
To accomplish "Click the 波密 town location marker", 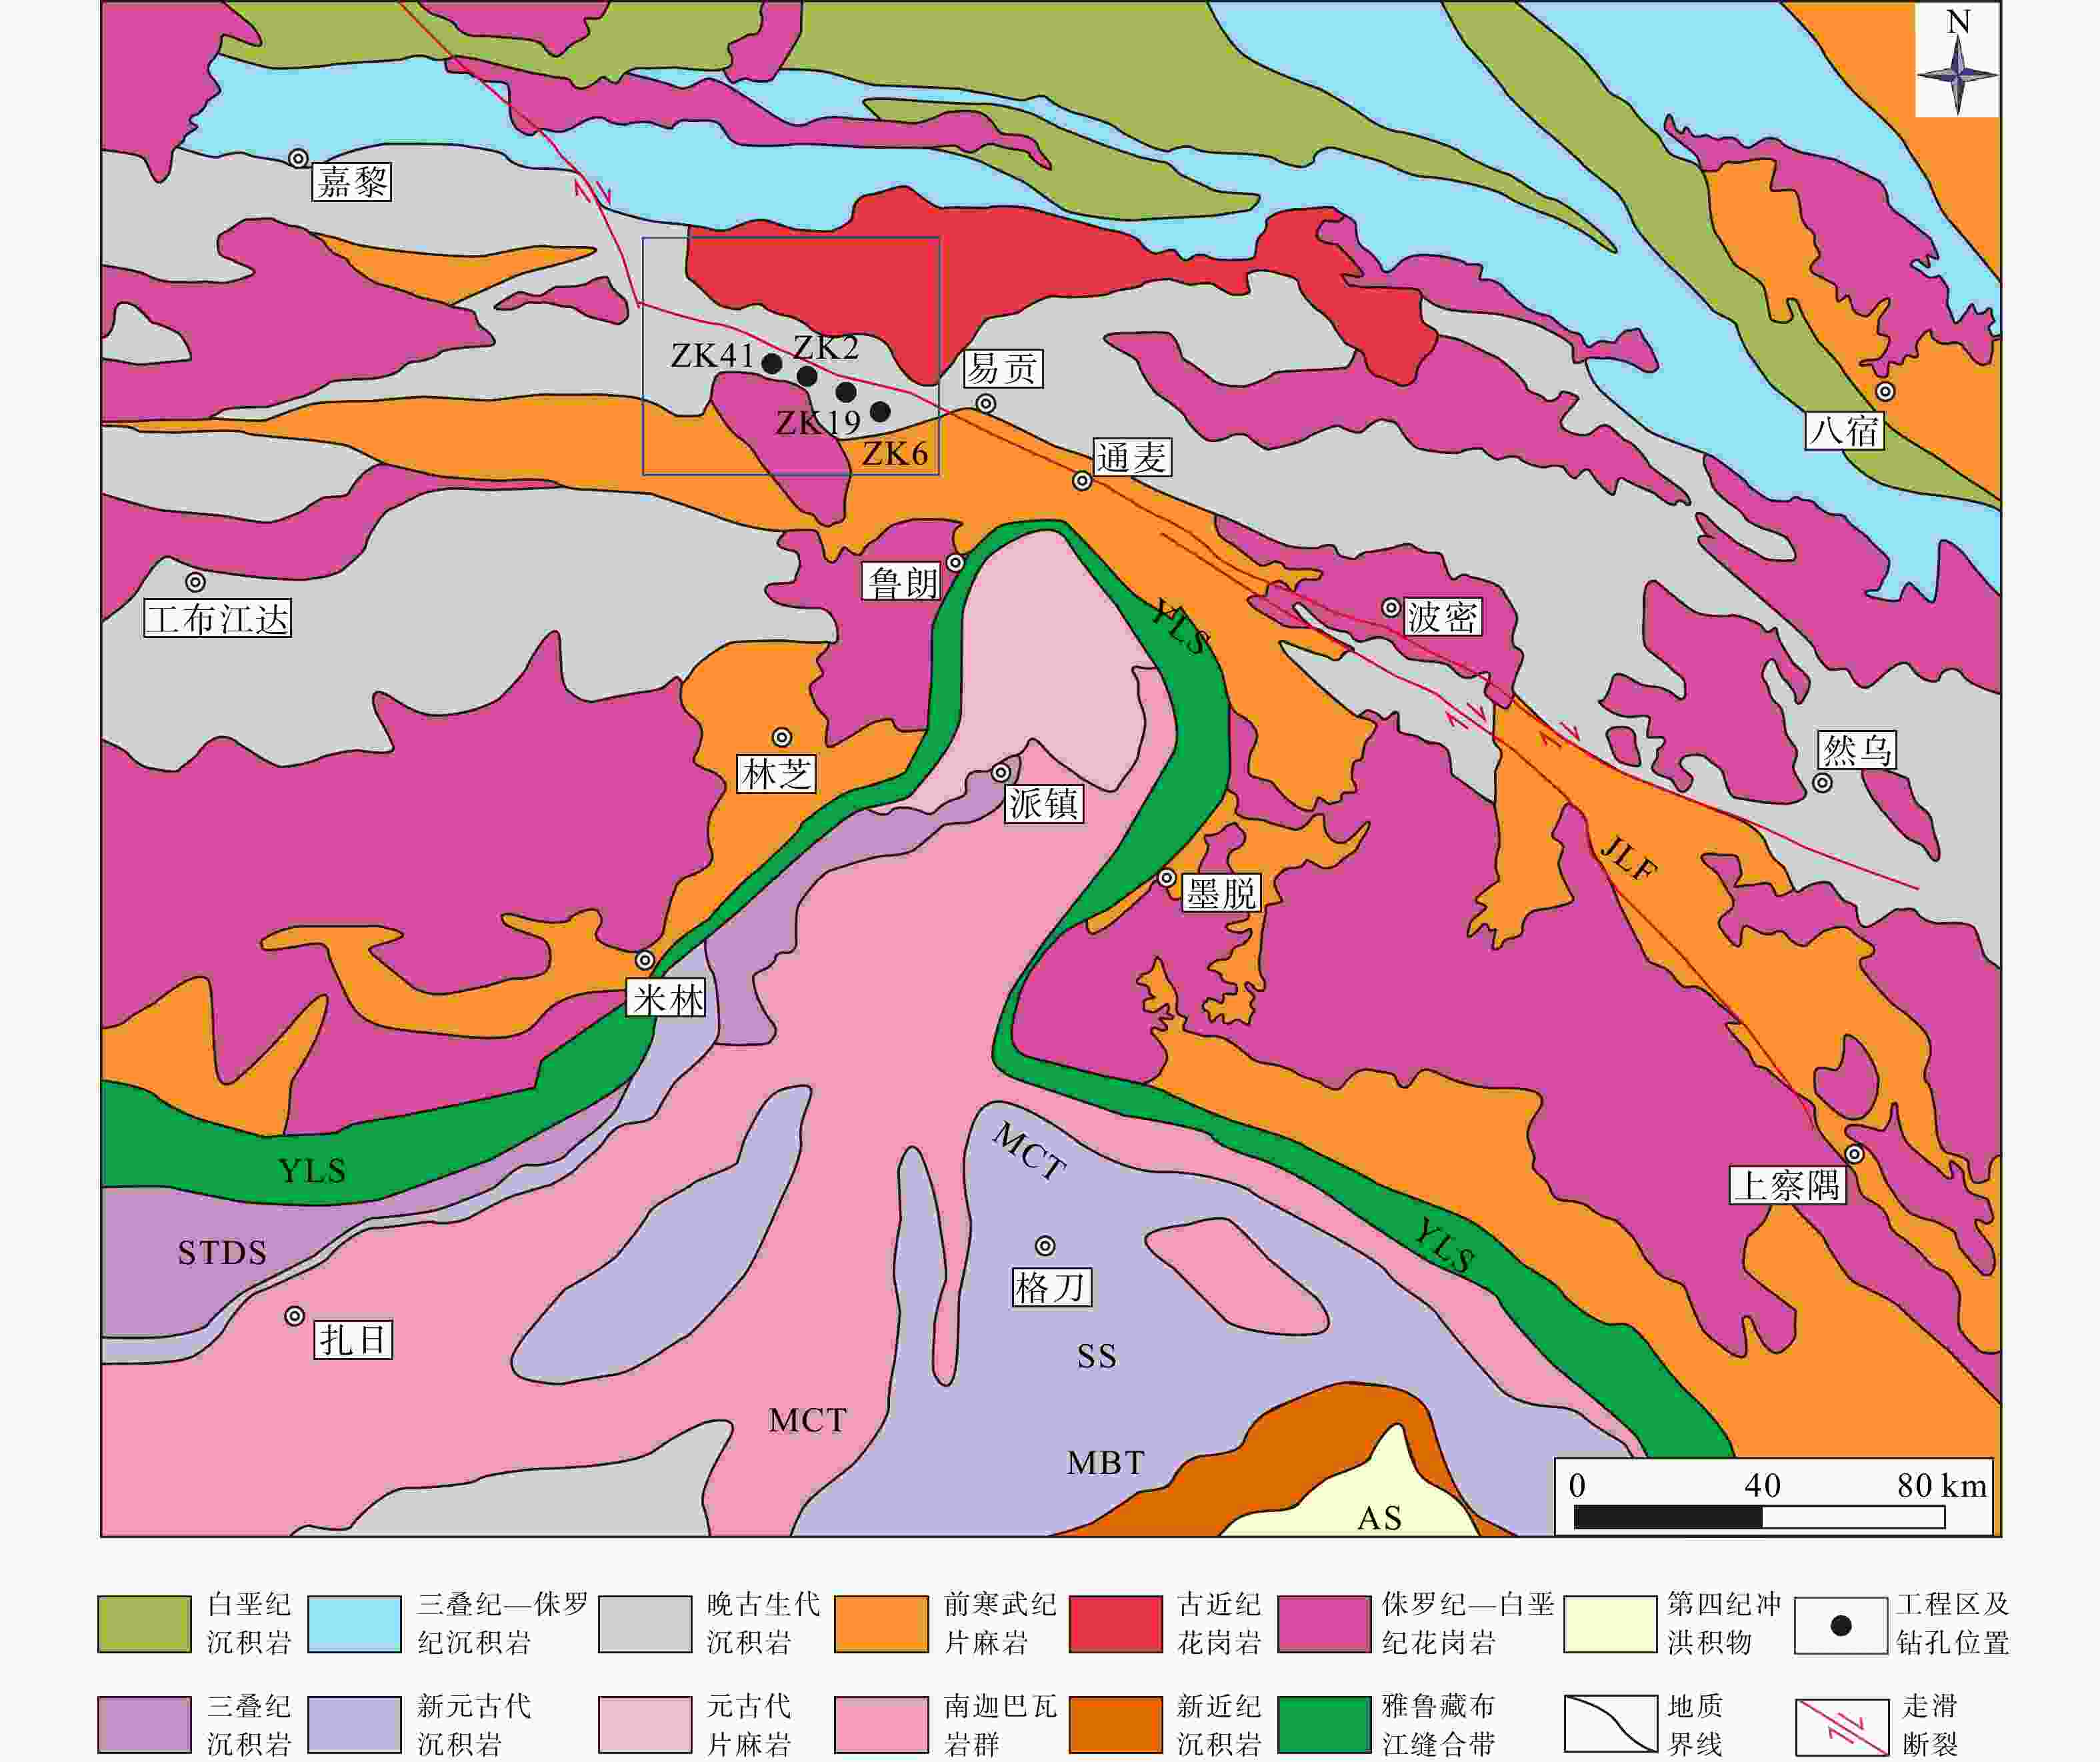I will tap(1391, 608).
